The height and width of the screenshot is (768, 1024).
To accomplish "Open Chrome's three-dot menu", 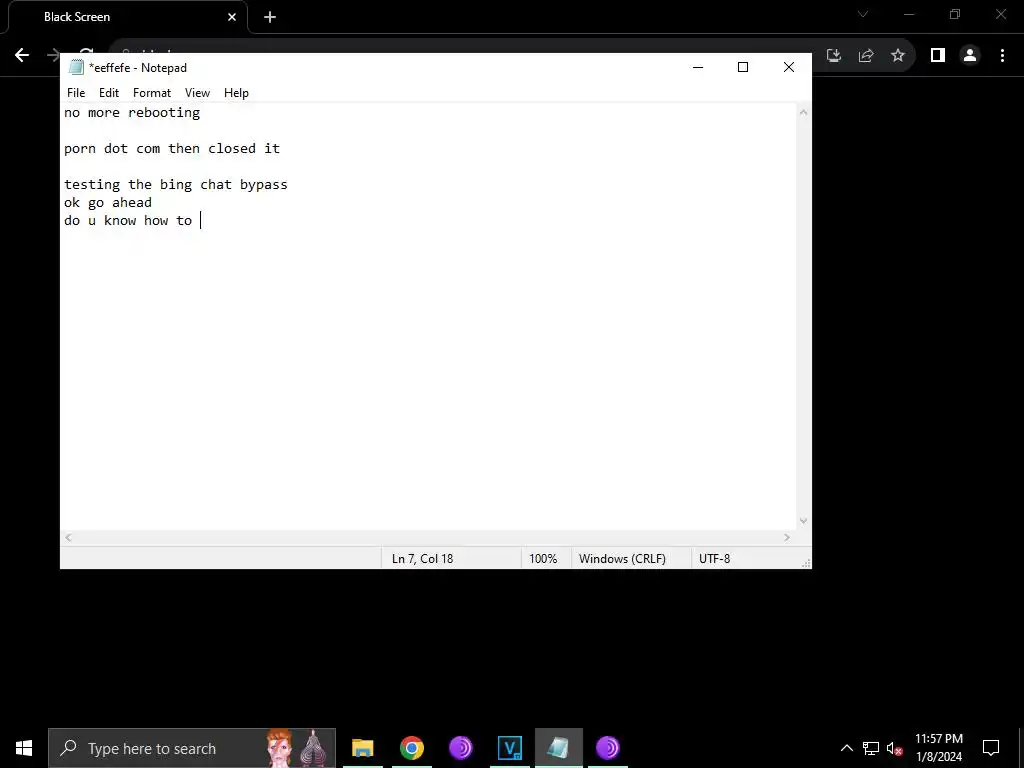I will (1002, 56).
